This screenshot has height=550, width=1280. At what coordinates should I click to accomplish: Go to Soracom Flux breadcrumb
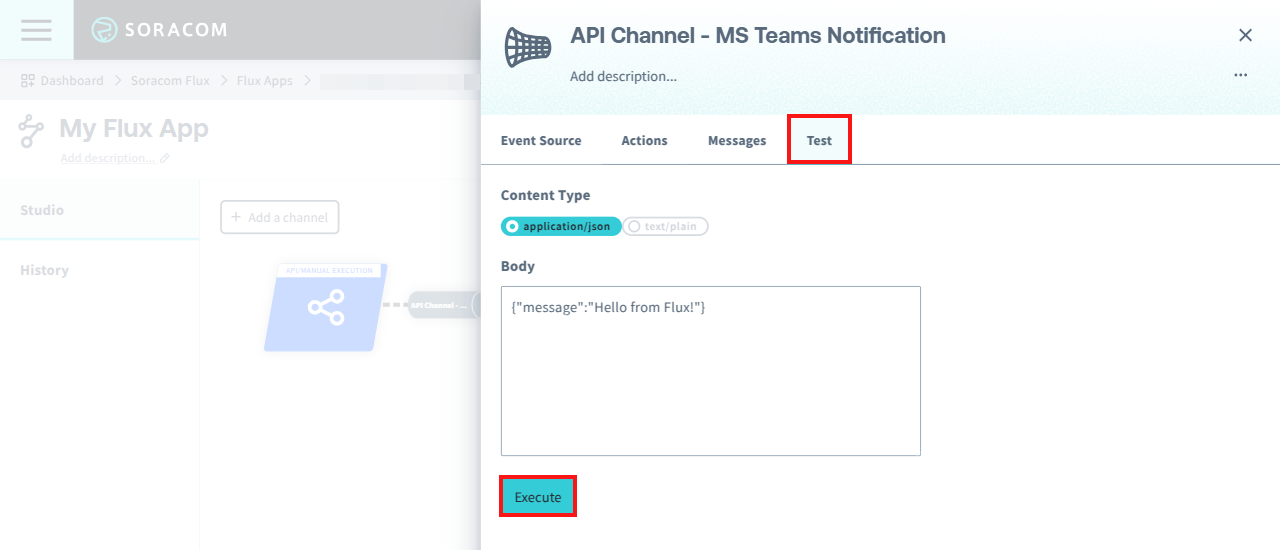click(170, 81)
